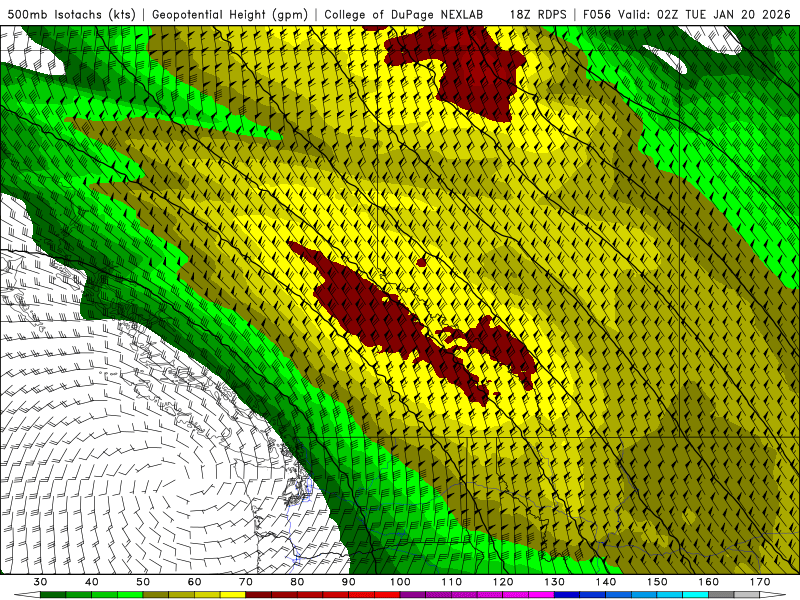Click the '170' color scale label
Screen dimensions: 800x600
pos(760,582)
